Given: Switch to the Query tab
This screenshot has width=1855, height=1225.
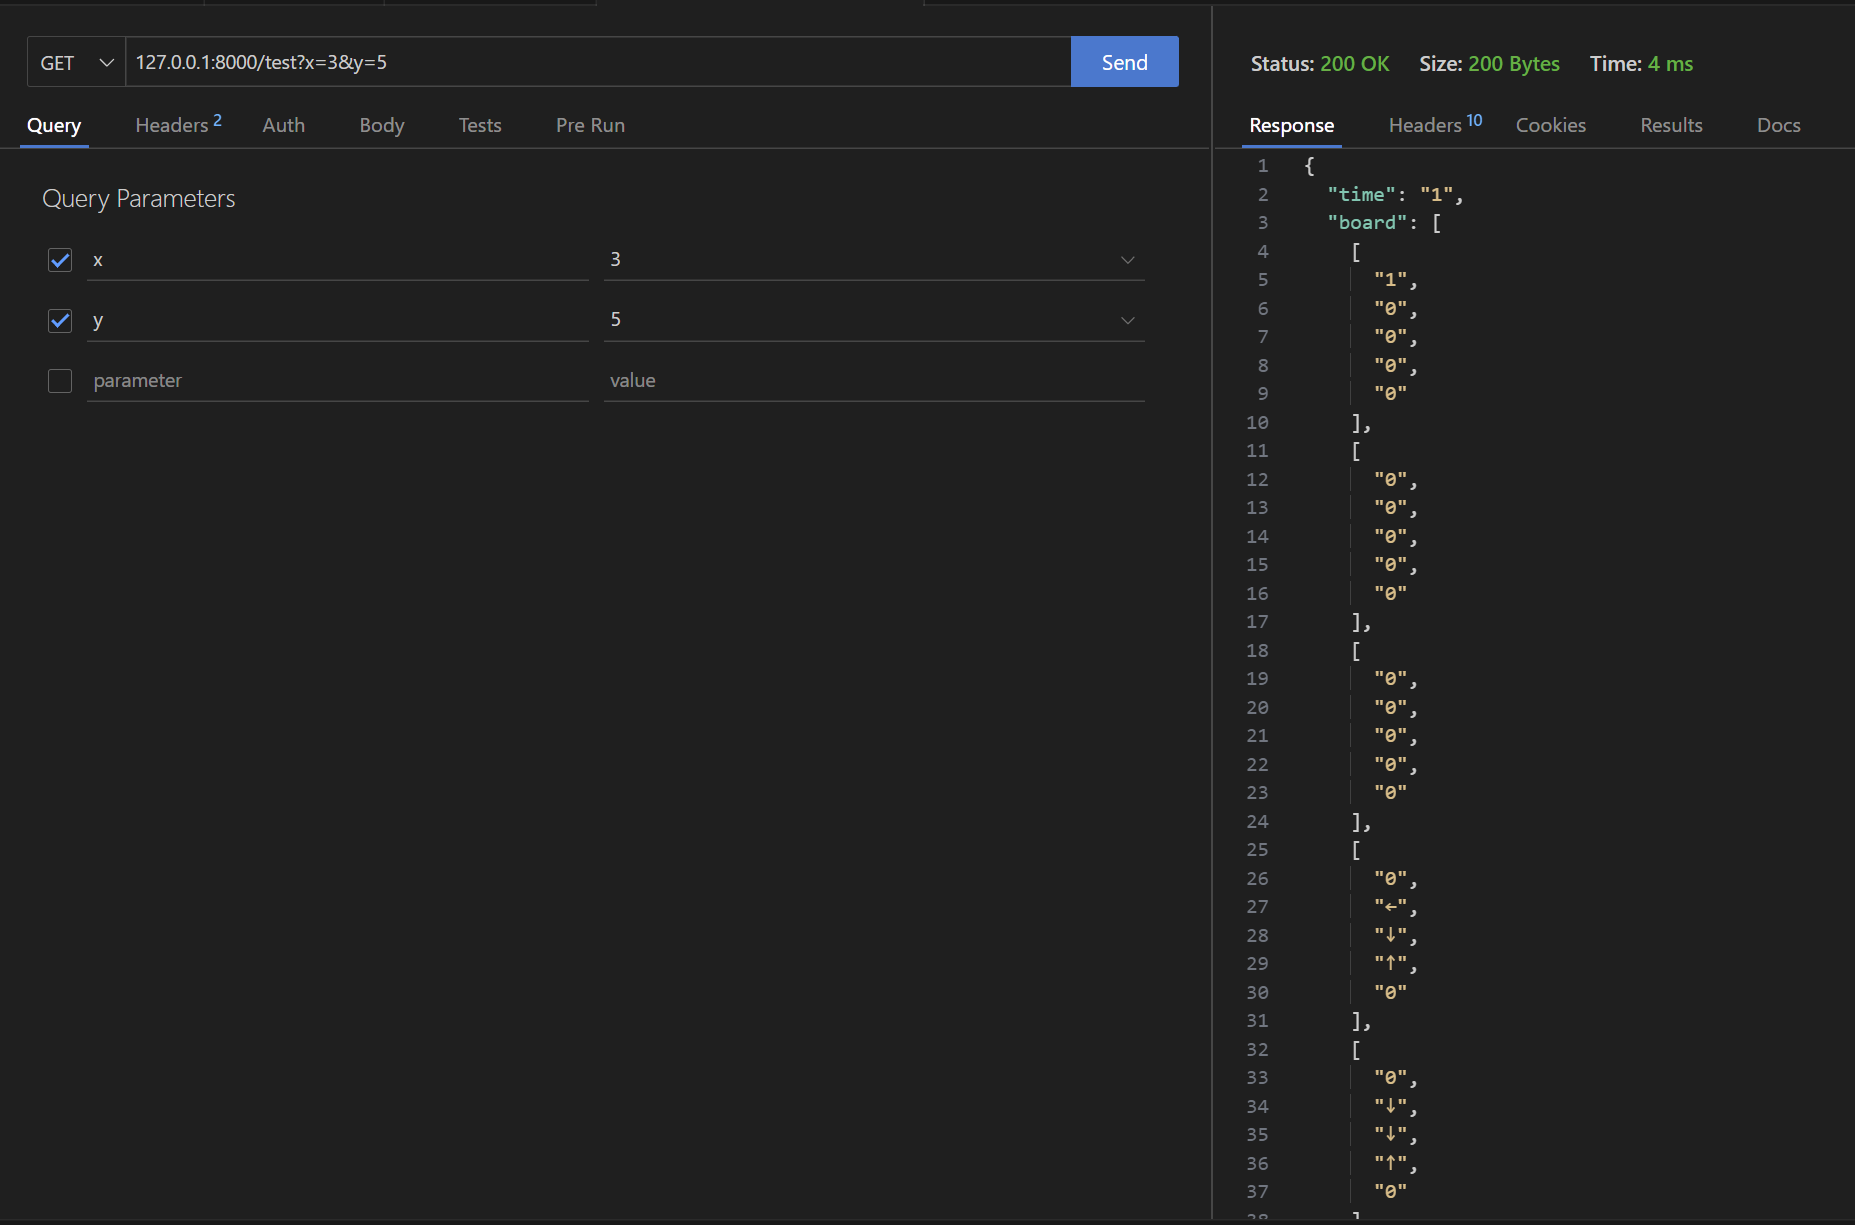Looking at the screenshot, I should point(54,125).
